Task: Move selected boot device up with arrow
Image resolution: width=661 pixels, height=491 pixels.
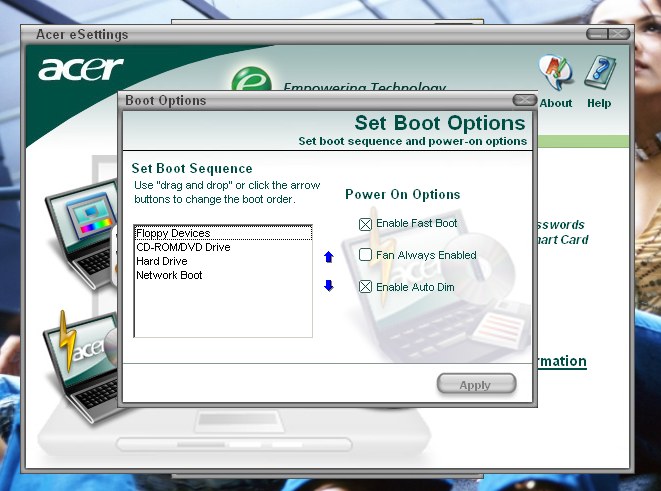Action: point(329,257)
